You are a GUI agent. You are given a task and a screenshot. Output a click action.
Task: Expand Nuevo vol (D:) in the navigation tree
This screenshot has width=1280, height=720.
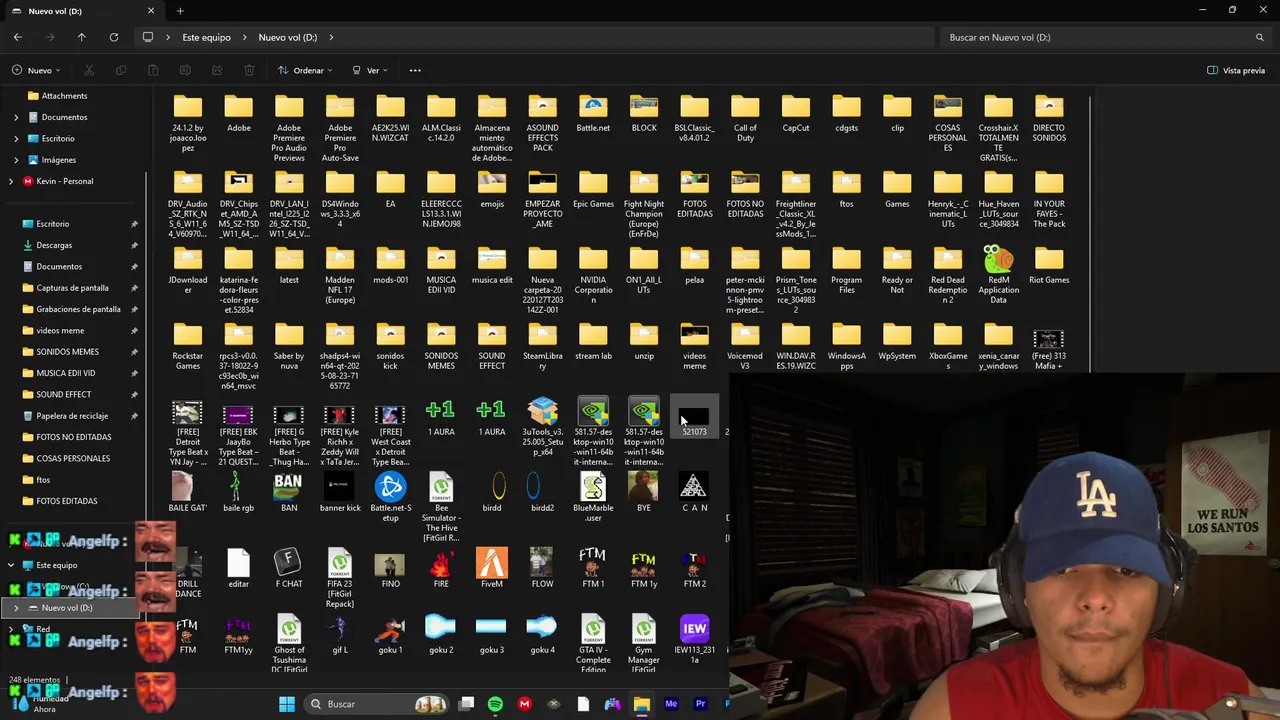[x=16, y=608]
